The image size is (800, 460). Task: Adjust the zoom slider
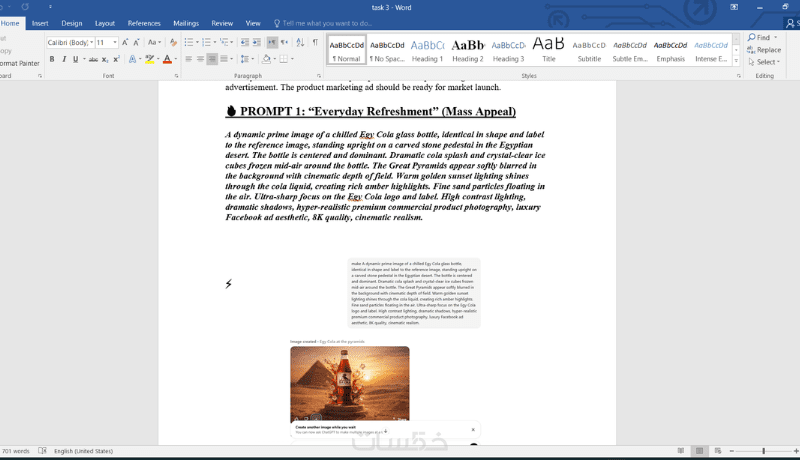[764, 451]
